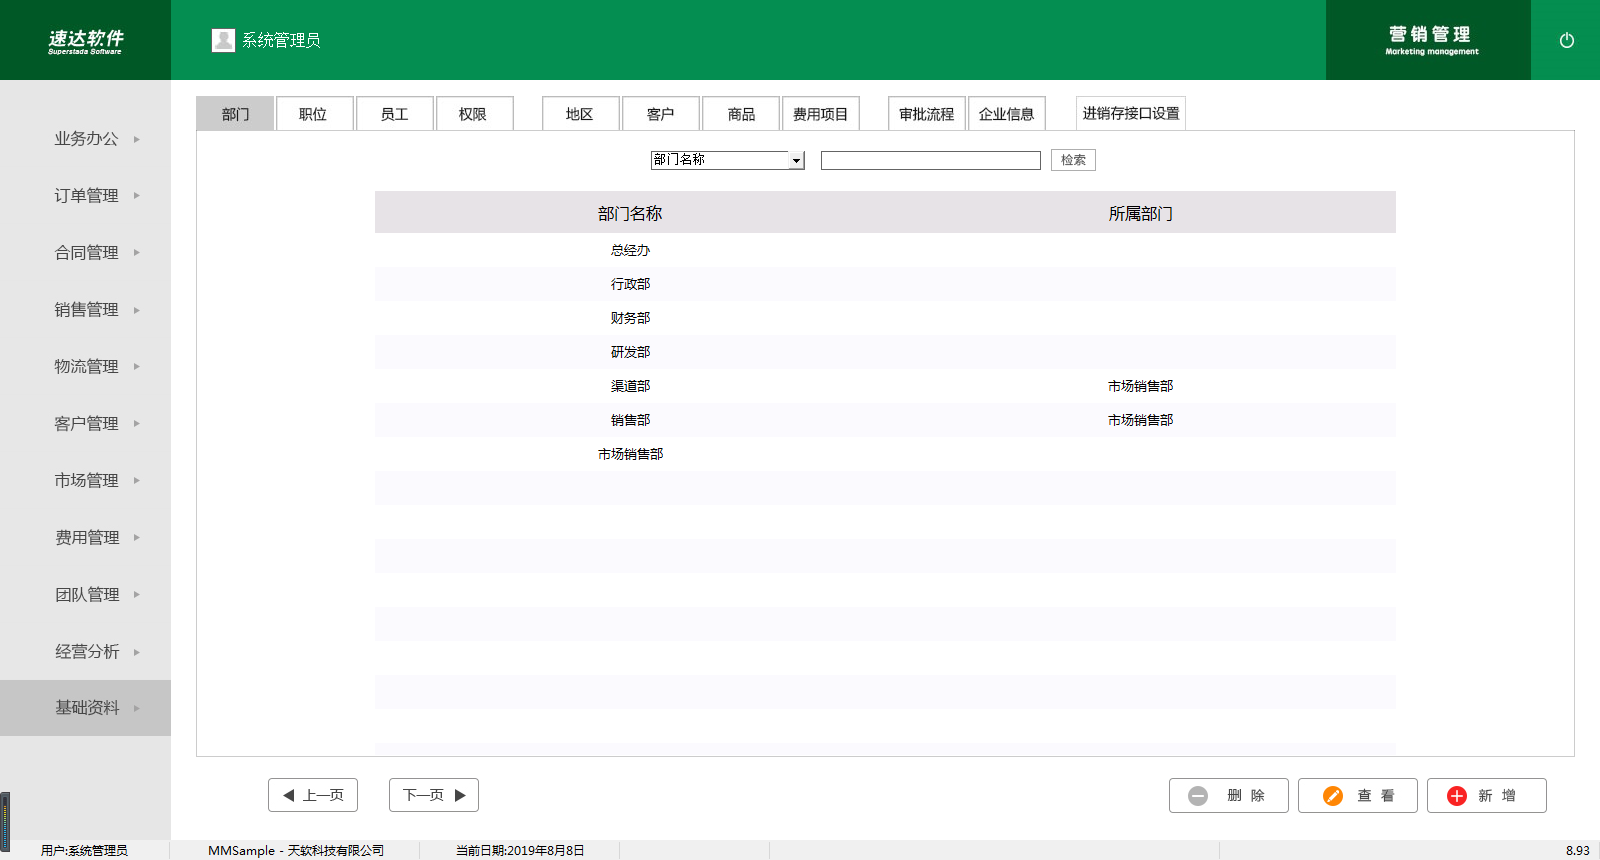The width and height of the screenshot is (1600, 860).
Task: Open the 部门名称 search field dropdown
Action: coord(728,160)
